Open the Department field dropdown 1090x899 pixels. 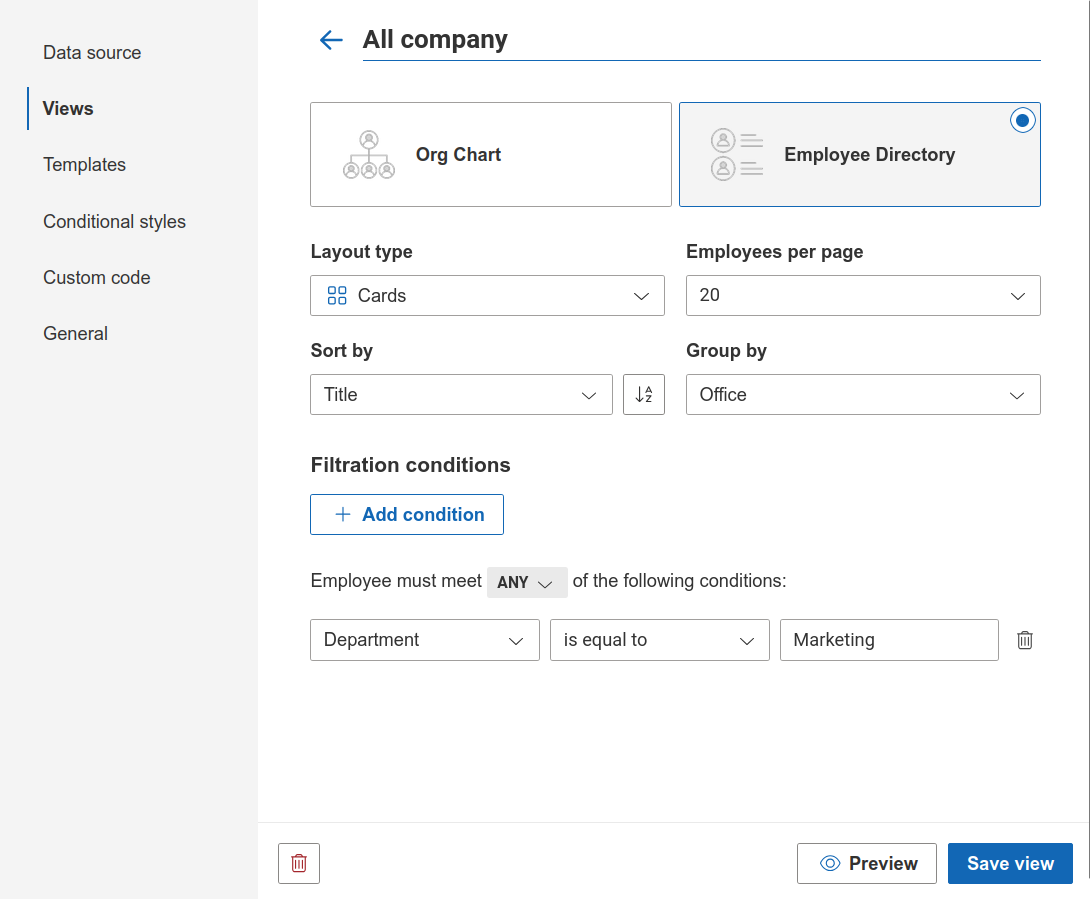(x=425, y=640)
